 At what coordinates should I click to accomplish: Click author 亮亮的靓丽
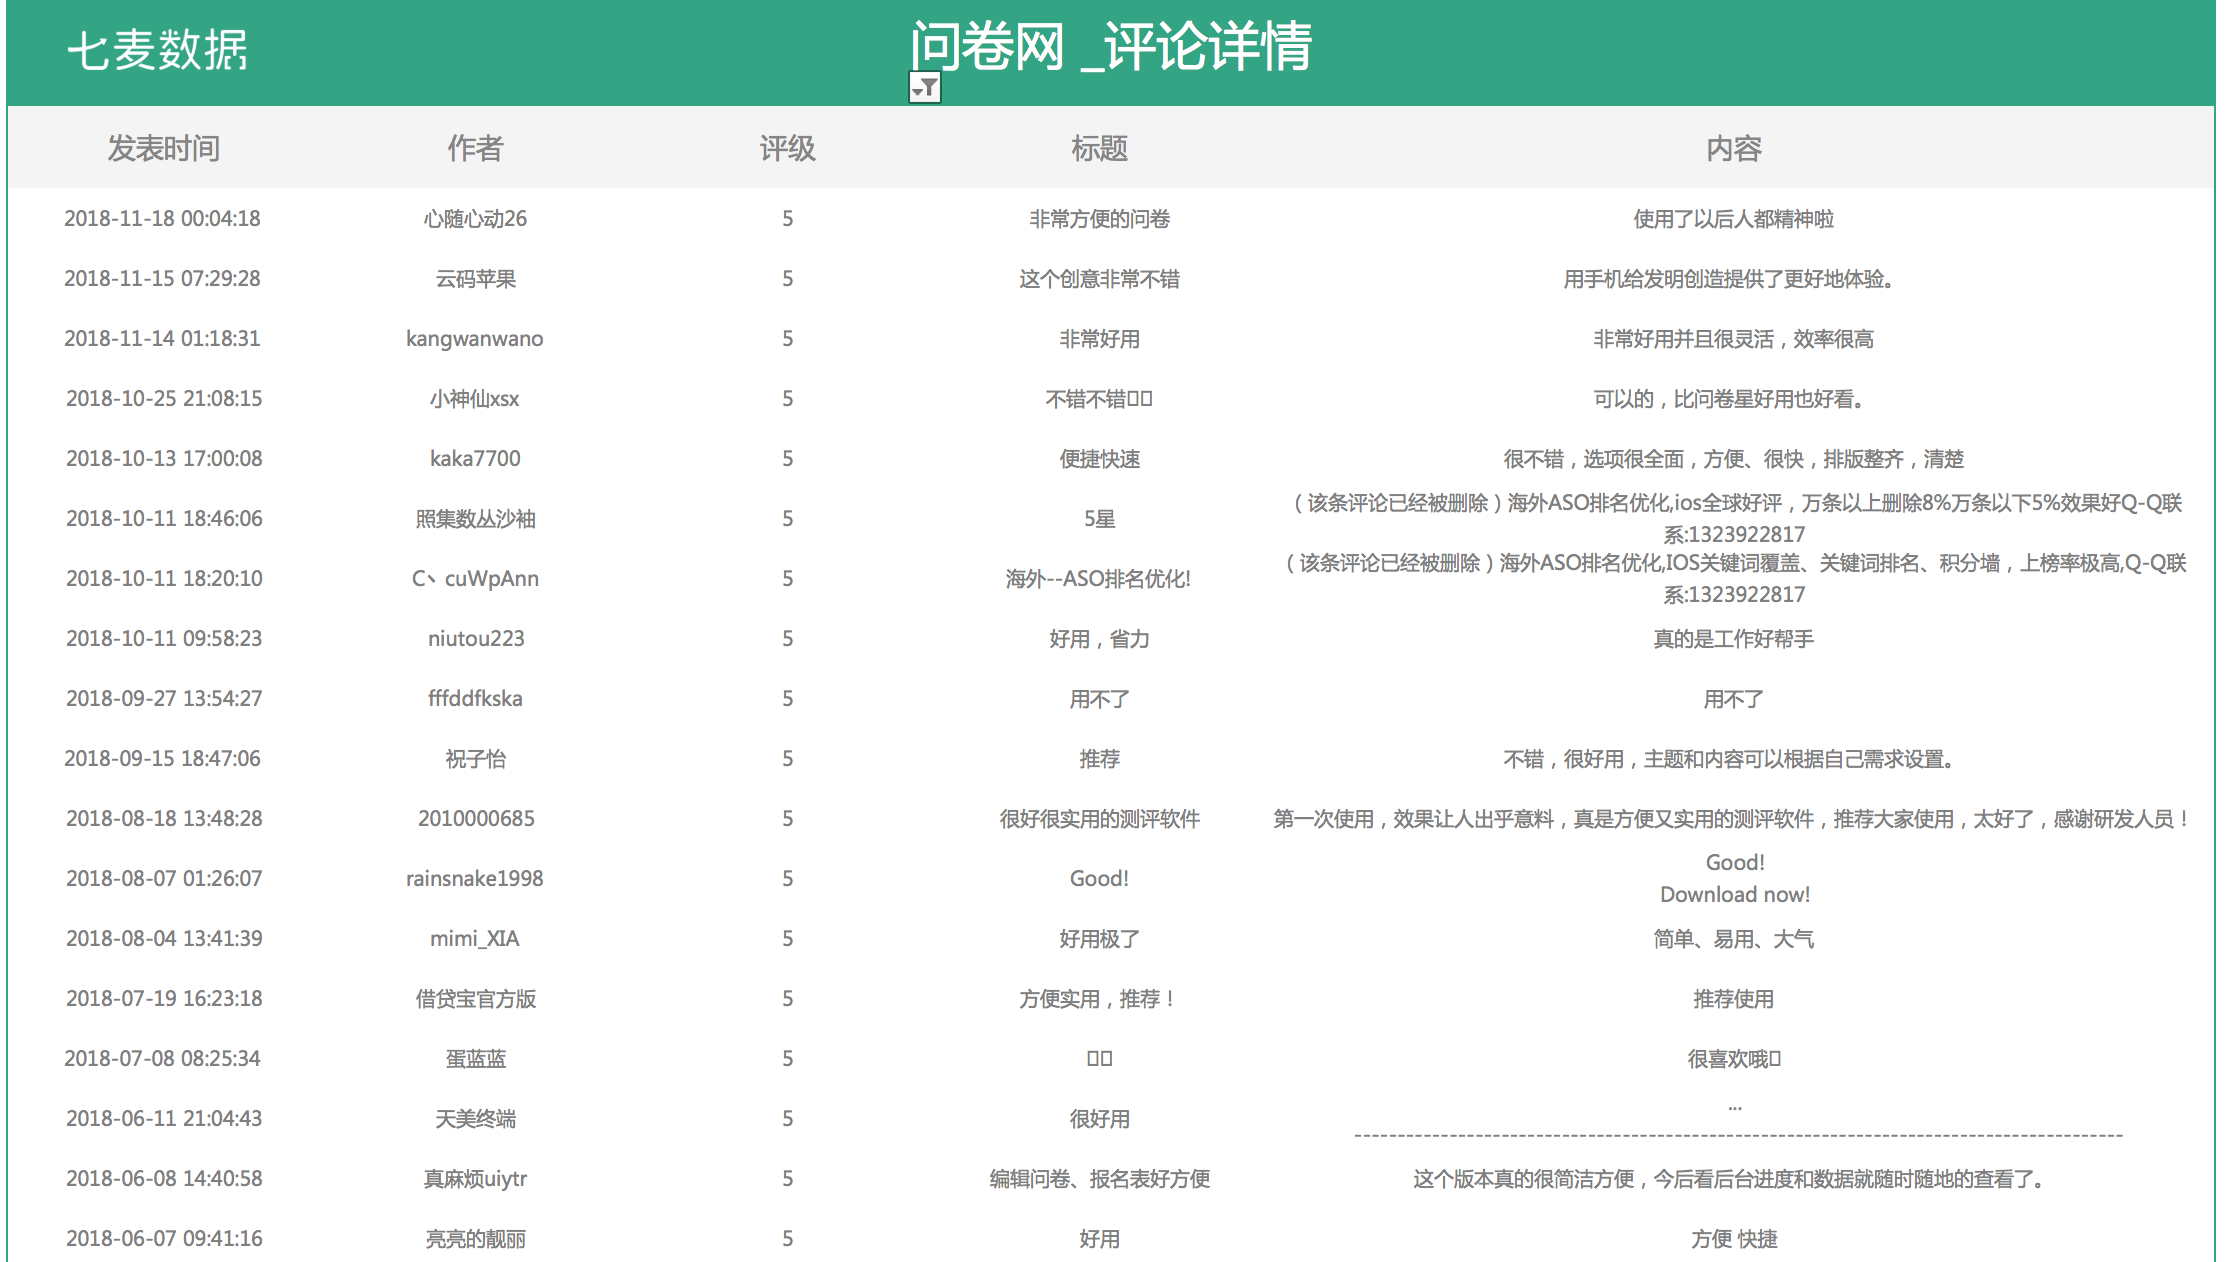click(476, 1239)
